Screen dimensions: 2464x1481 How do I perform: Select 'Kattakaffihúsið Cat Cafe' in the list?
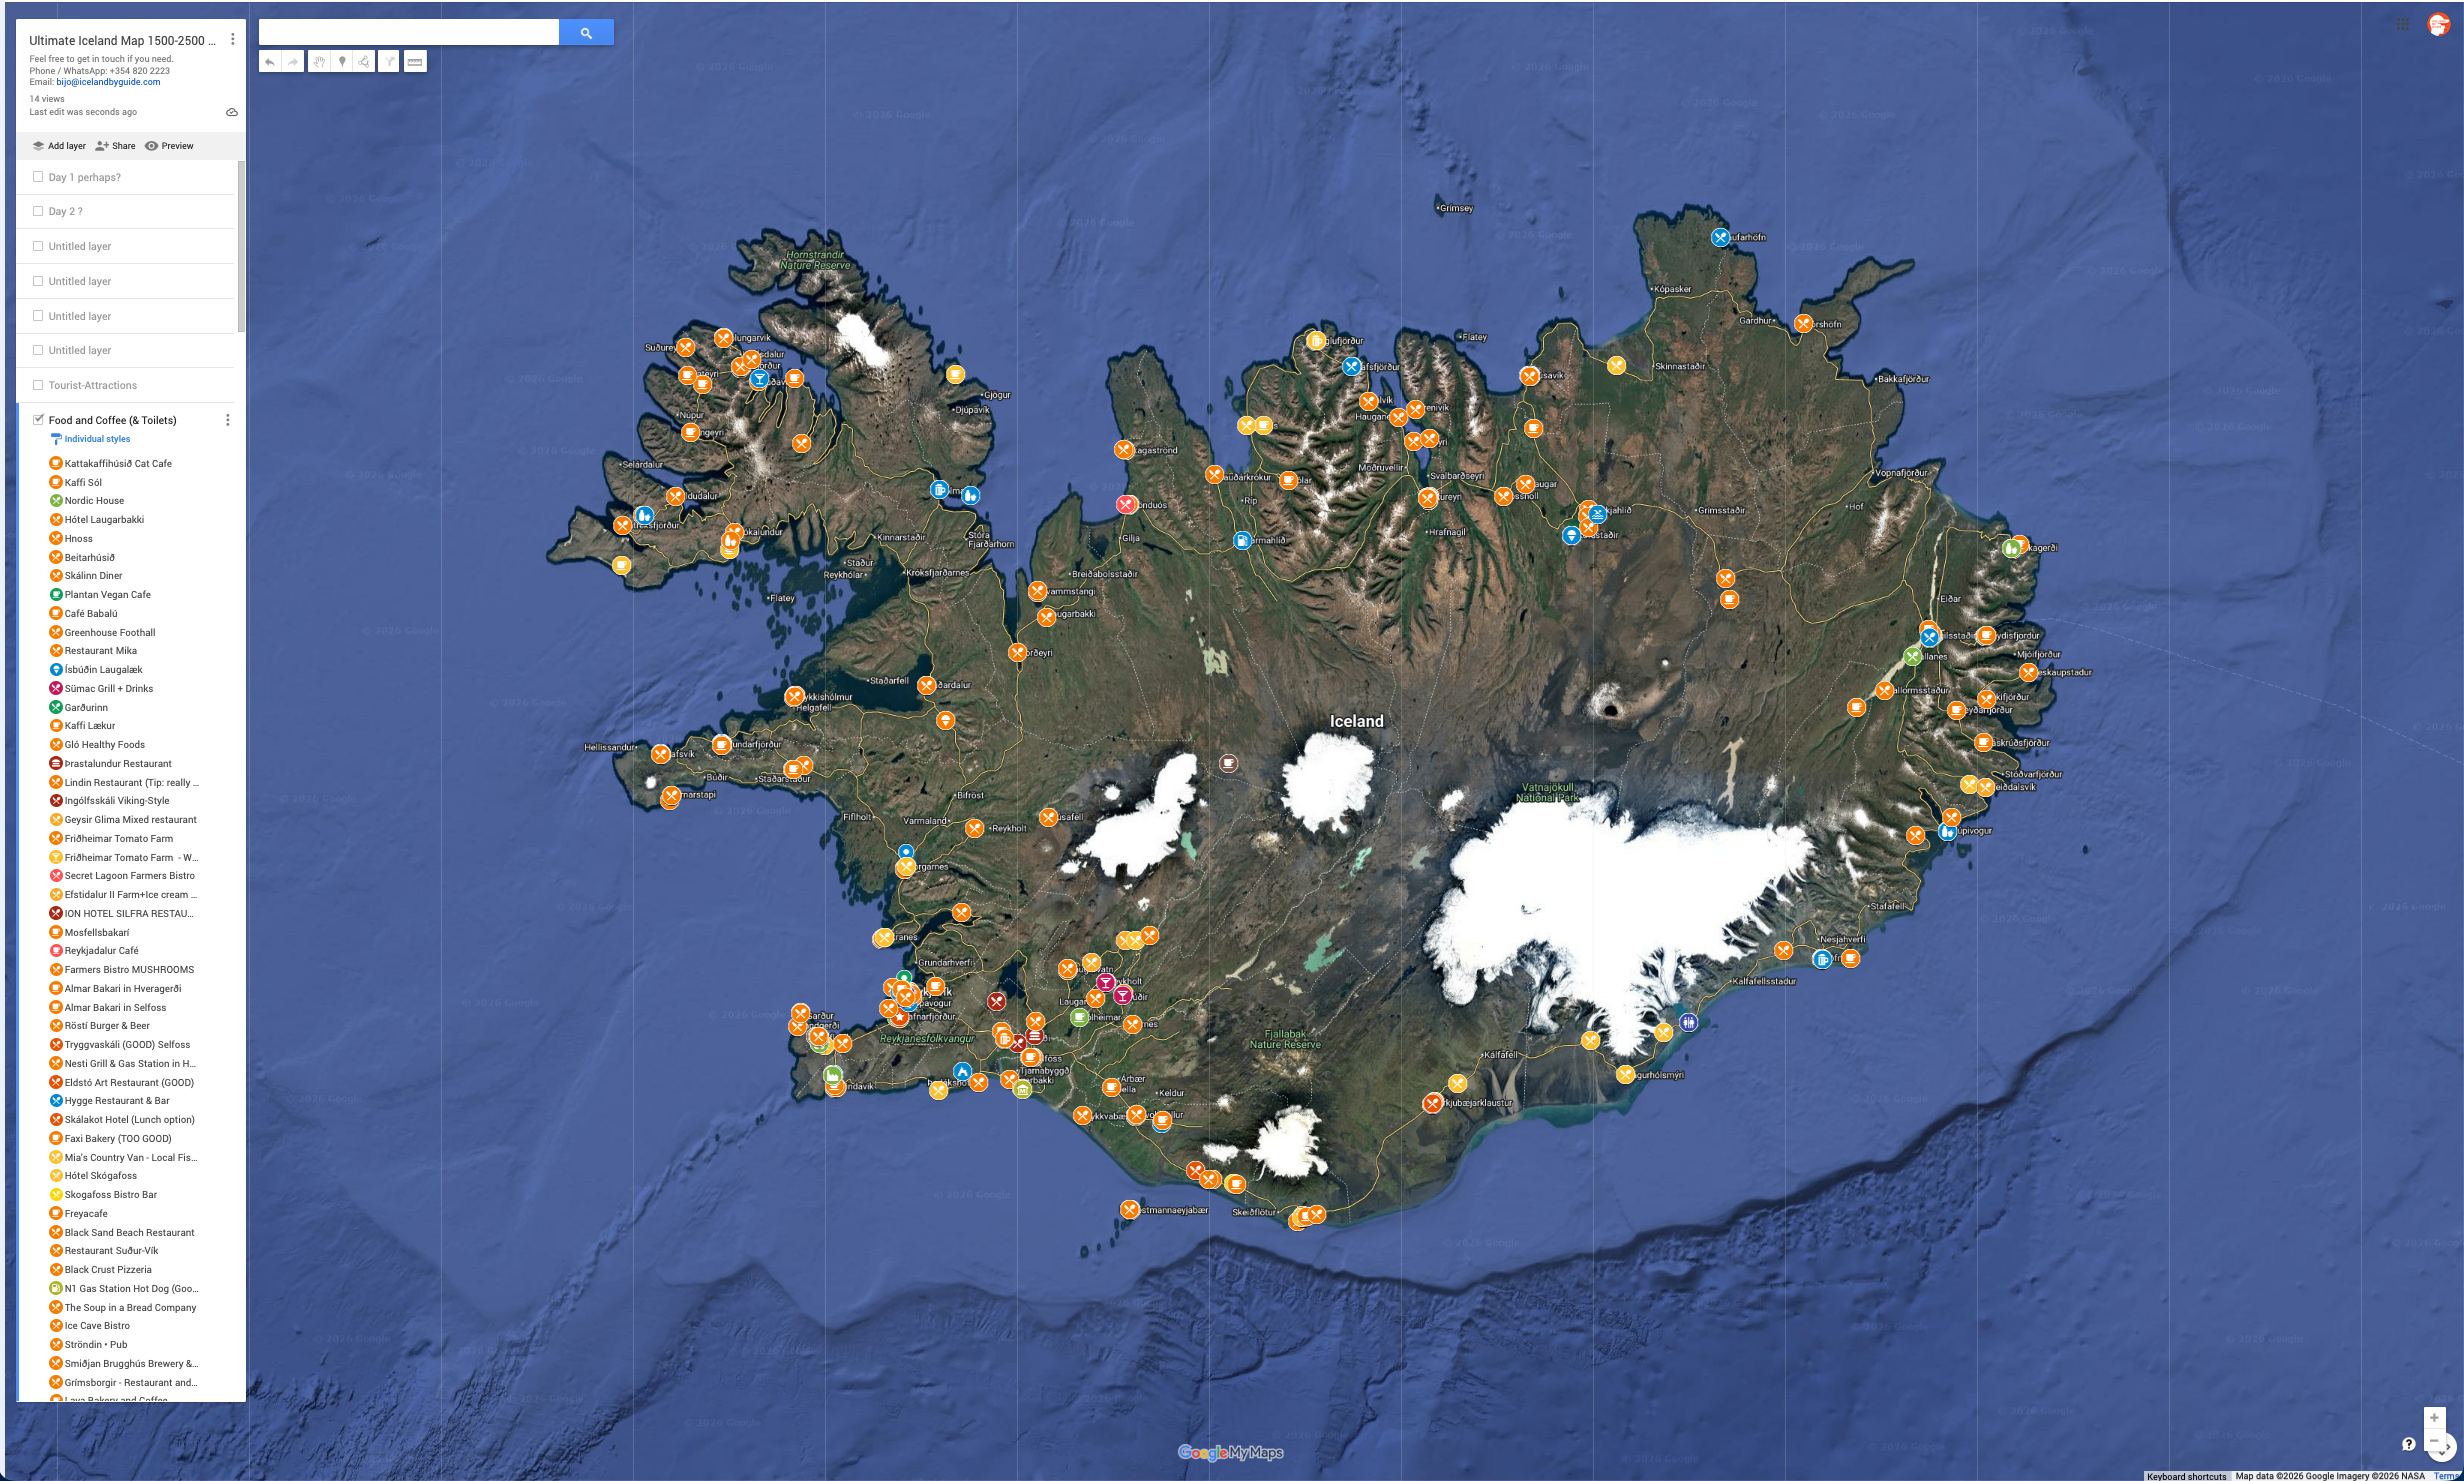(x=118, y=464)
